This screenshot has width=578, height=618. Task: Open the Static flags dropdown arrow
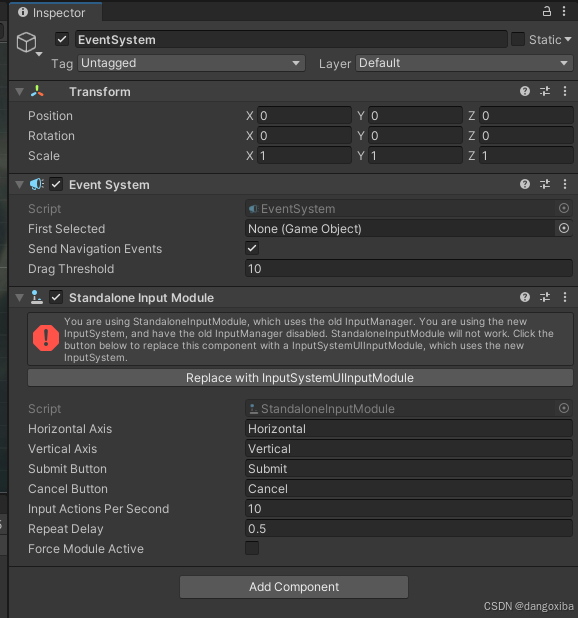coord(568,39)
